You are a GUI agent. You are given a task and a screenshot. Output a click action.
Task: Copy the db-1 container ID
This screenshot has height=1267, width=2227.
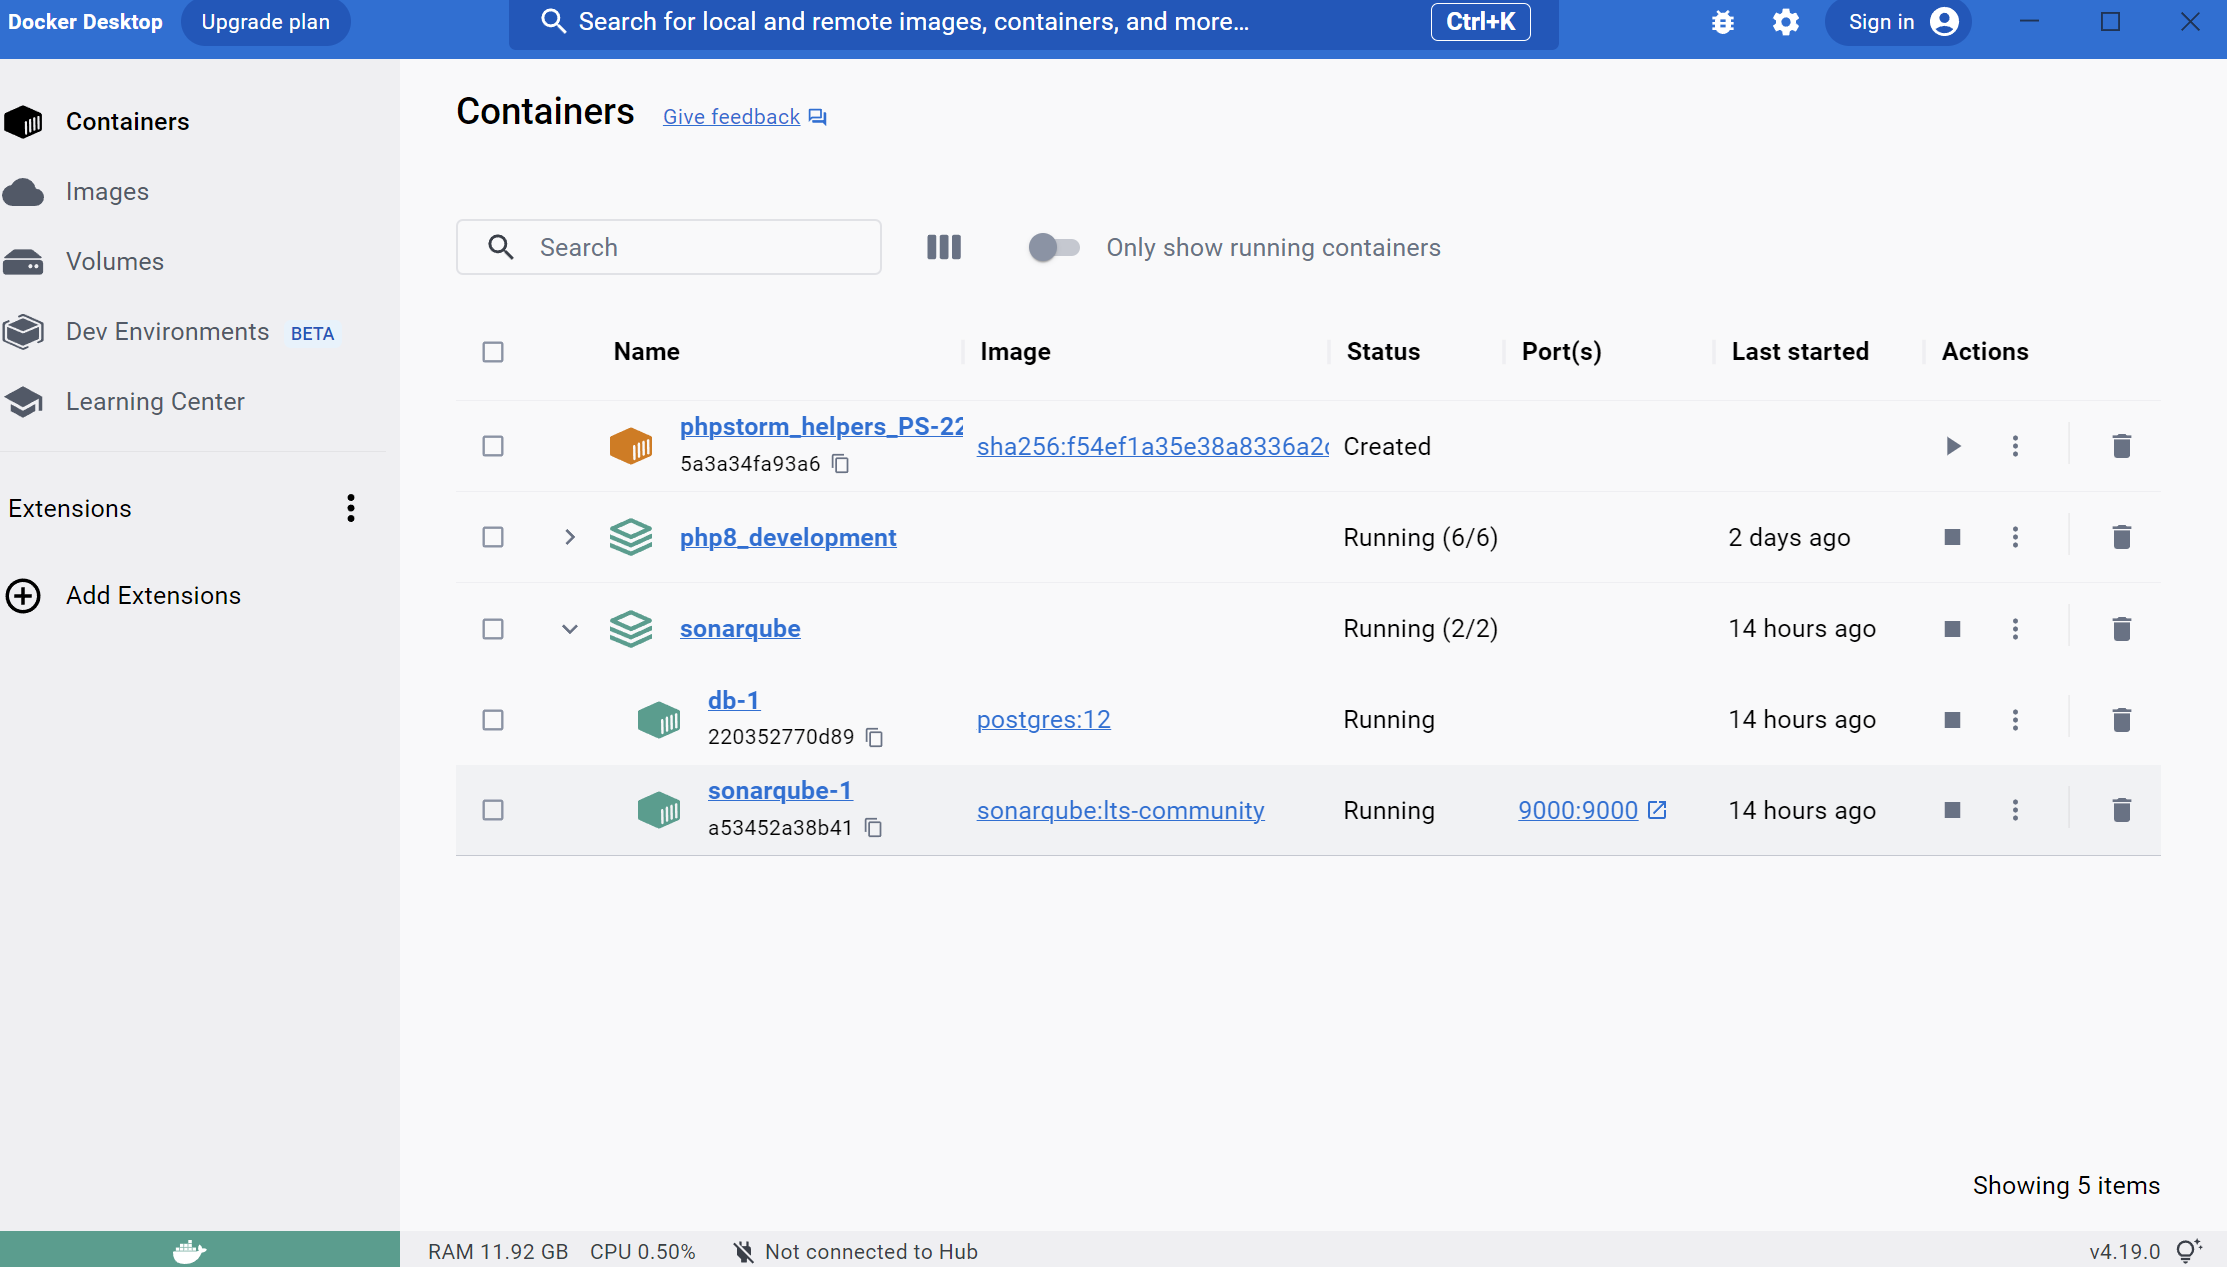[875, 737]
